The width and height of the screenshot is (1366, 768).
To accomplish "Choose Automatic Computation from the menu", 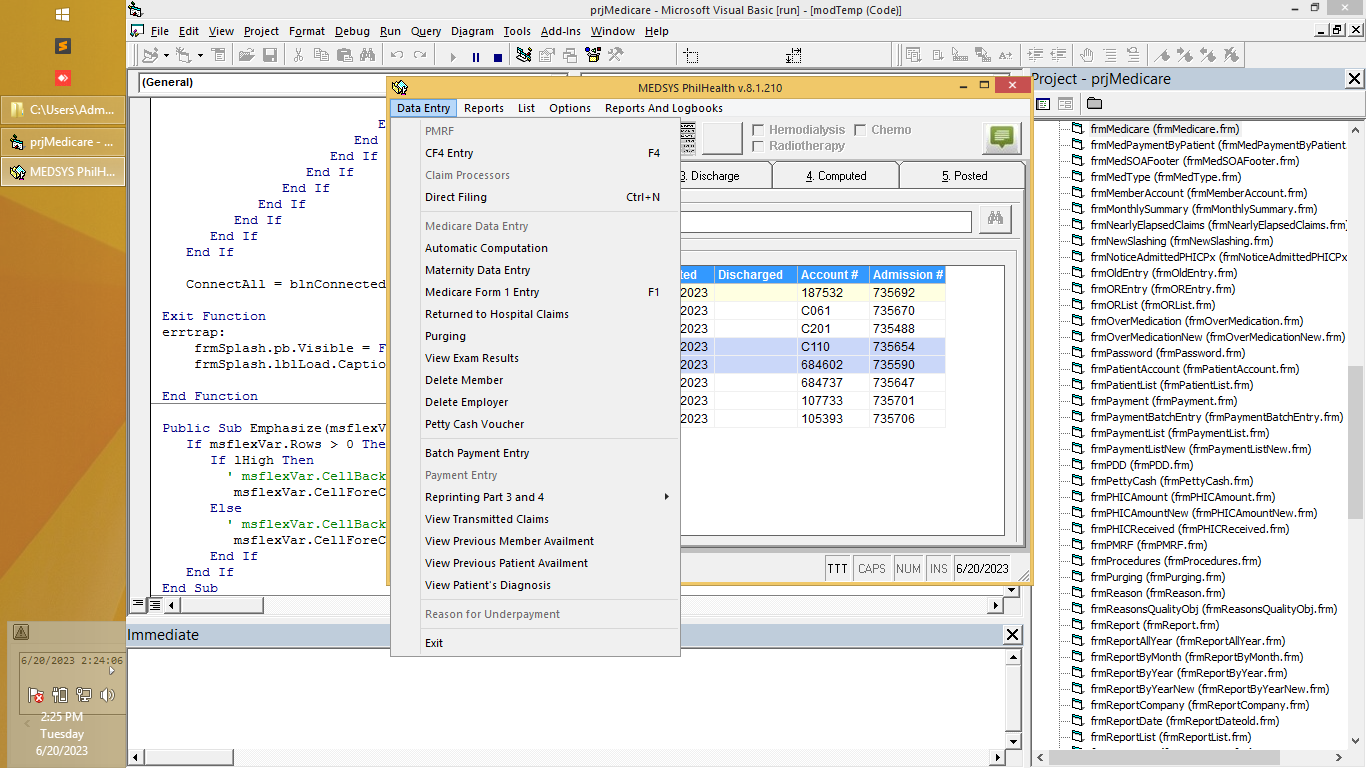I will [486, 248].
